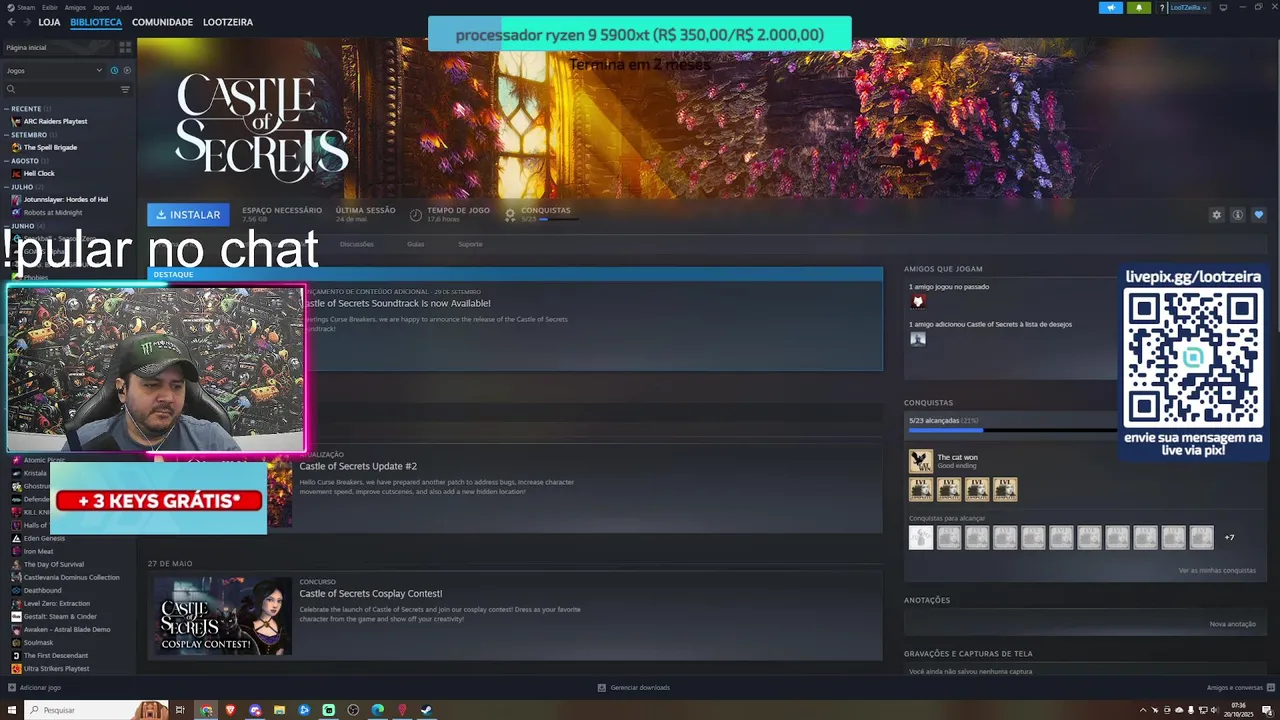Open the Discussões tab
This screenshot has width=1280, height=720.
click(356, 244)
